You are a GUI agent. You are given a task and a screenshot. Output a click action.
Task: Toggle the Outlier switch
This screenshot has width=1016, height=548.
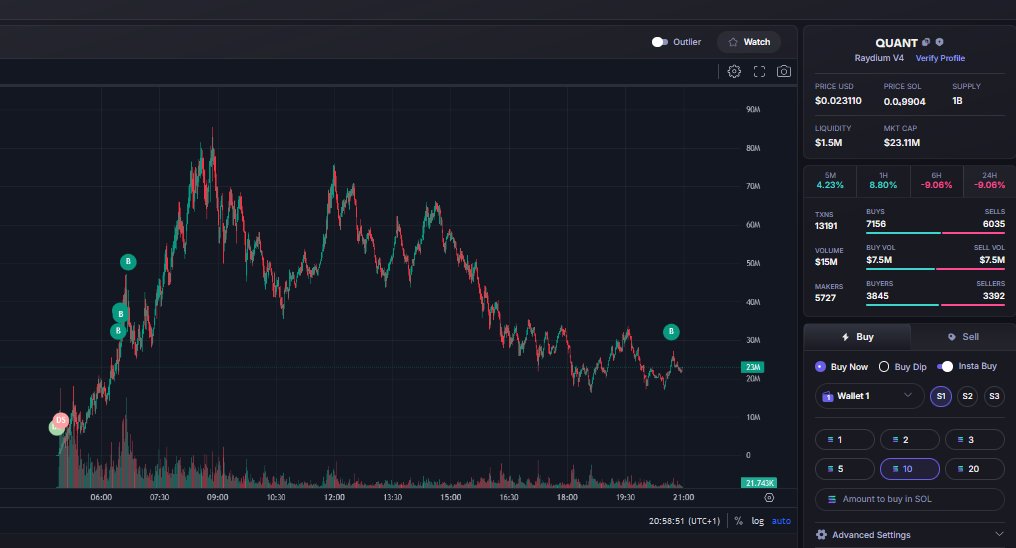pyautogui.click(x=660, y=42)
